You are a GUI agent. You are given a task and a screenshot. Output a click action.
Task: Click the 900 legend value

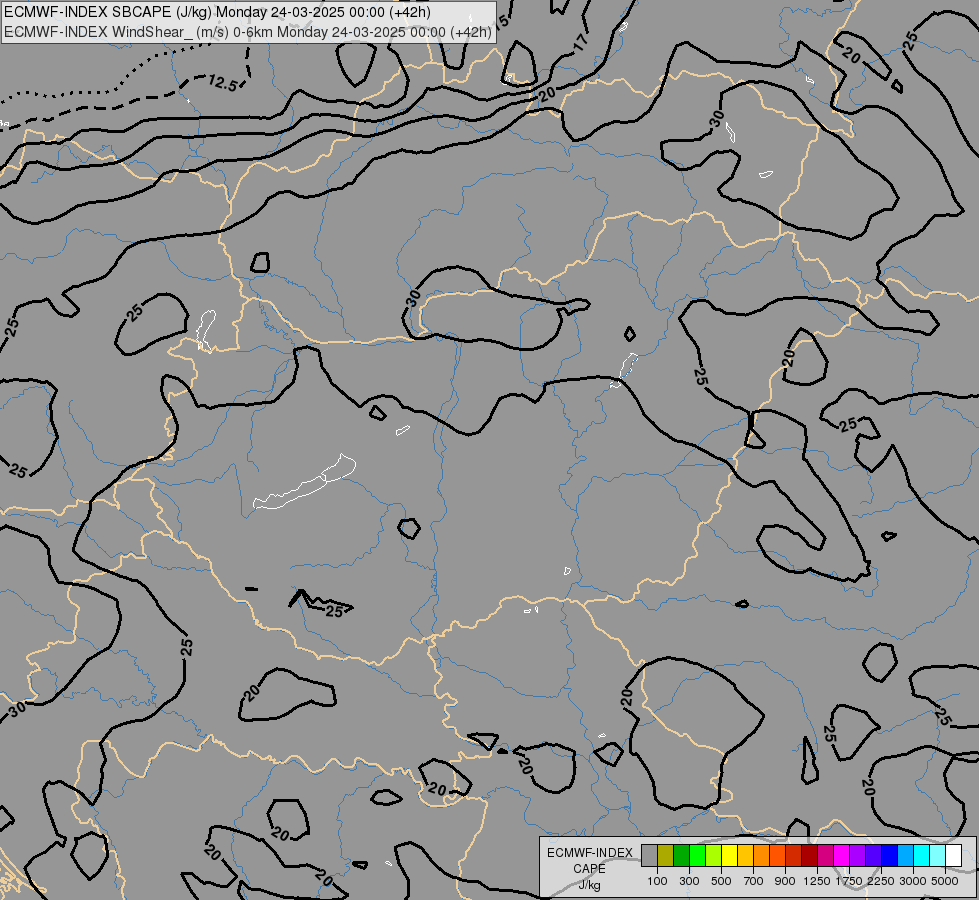pos(785,881)
